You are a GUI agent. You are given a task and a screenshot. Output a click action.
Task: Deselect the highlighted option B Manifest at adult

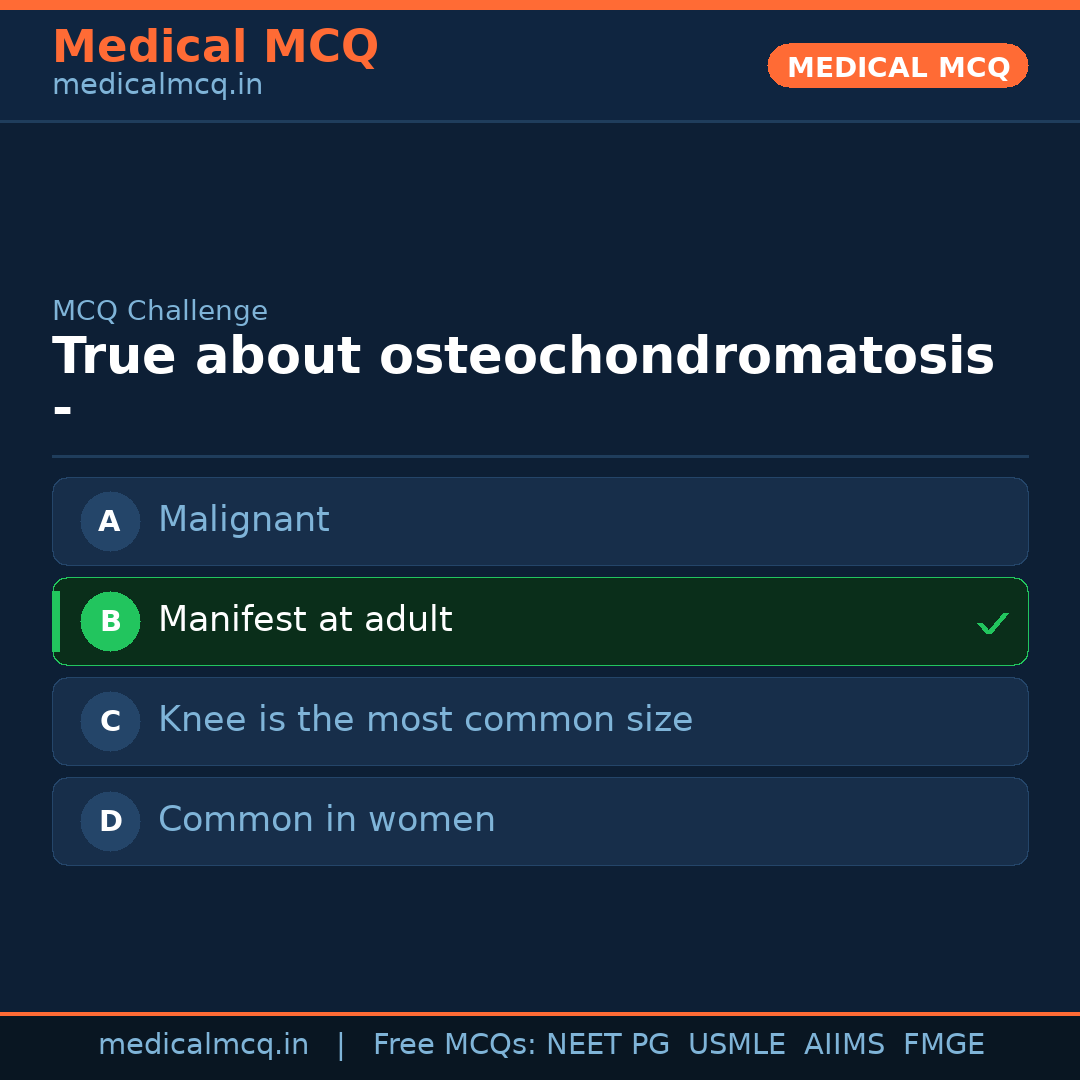pyautogui.click(x=540, y=621)
